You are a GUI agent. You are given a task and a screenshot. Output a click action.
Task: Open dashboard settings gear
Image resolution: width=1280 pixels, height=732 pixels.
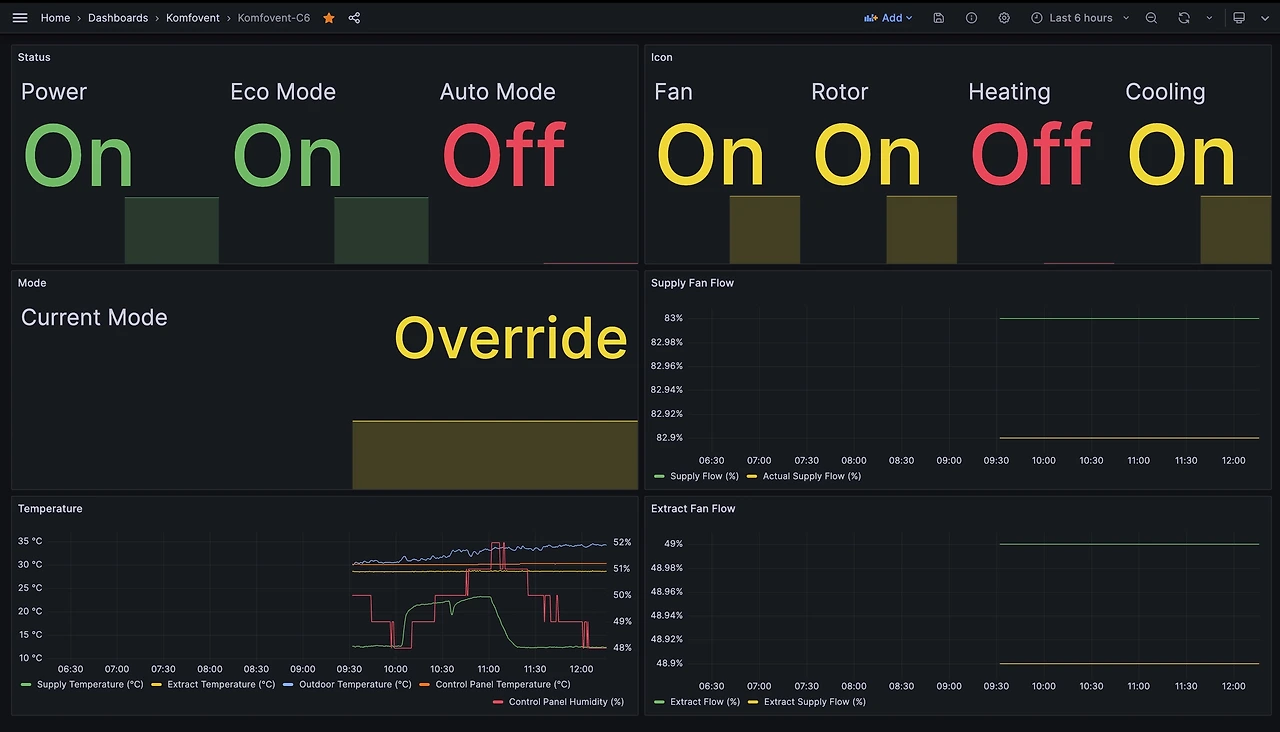(x=1004, y=18)
